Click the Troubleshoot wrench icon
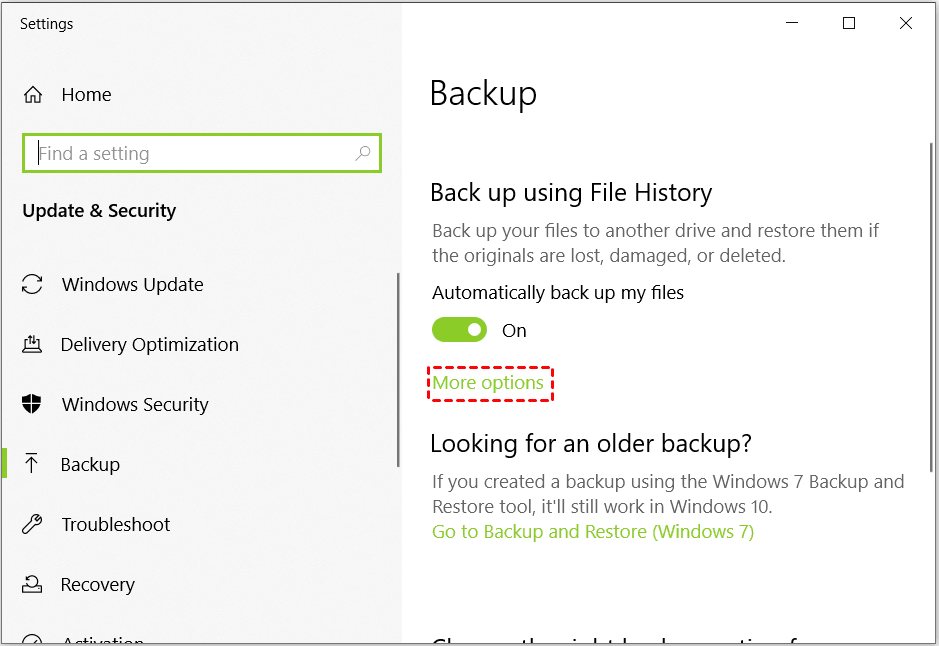The width and height of the screenshot is (939, 646). click(x=32, y=525)
